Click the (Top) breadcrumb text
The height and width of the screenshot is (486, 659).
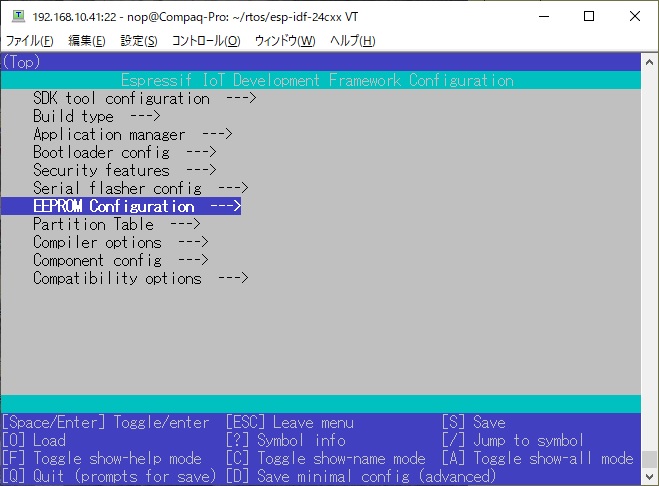(21, 62)
